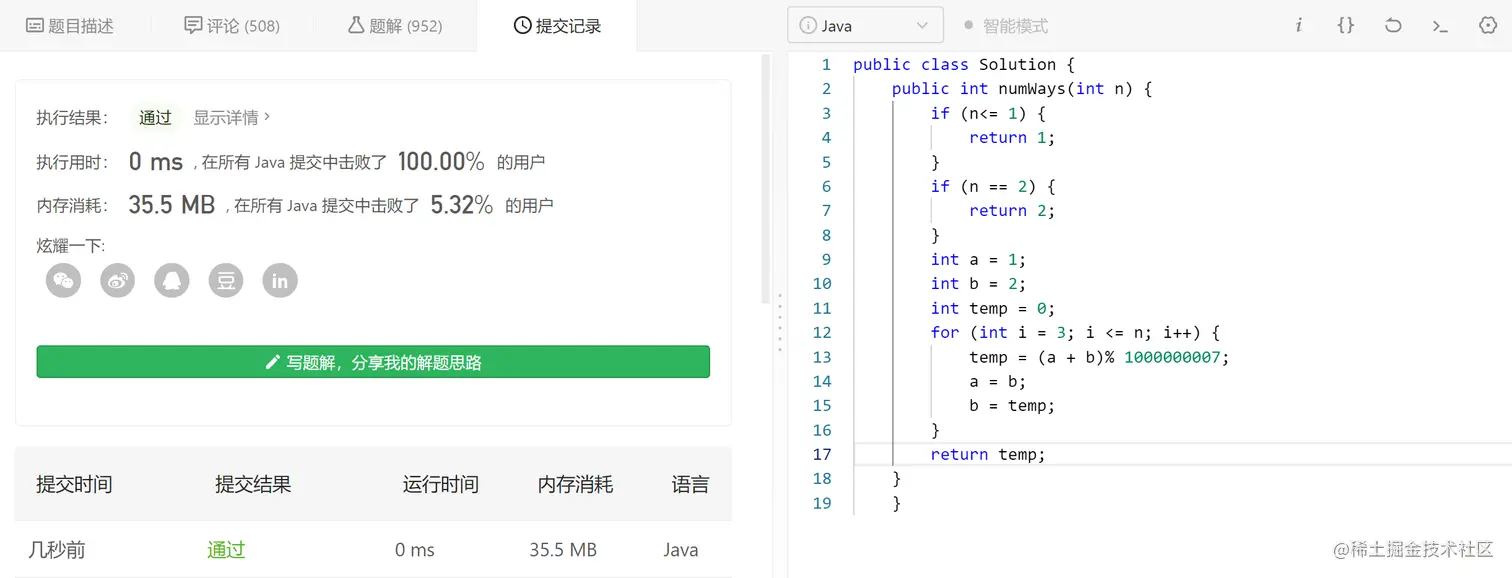Place cursor on 'public class Solution {' line
Image resolution: width=1512 pixels, height=578 pixels.
(x=963, y=64)
